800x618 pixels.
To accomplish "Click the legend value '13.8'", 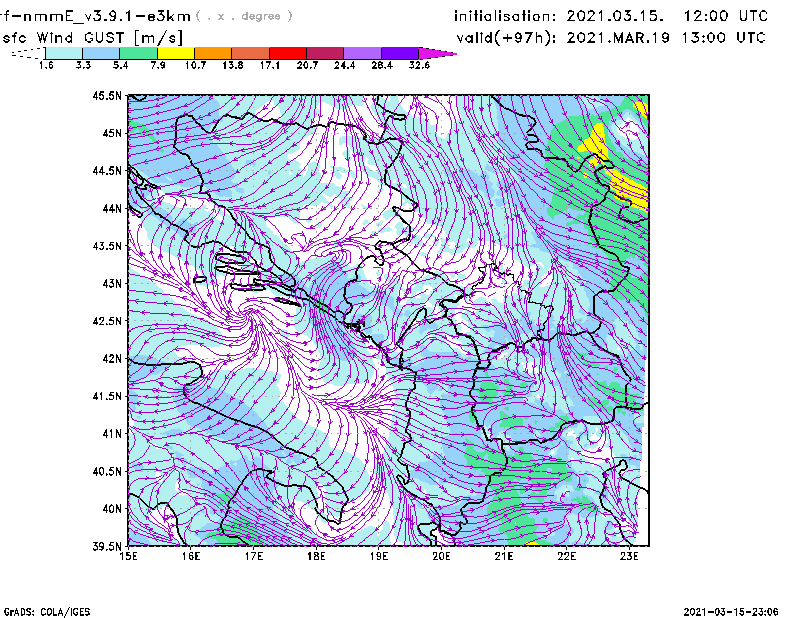I will (233, 65).
